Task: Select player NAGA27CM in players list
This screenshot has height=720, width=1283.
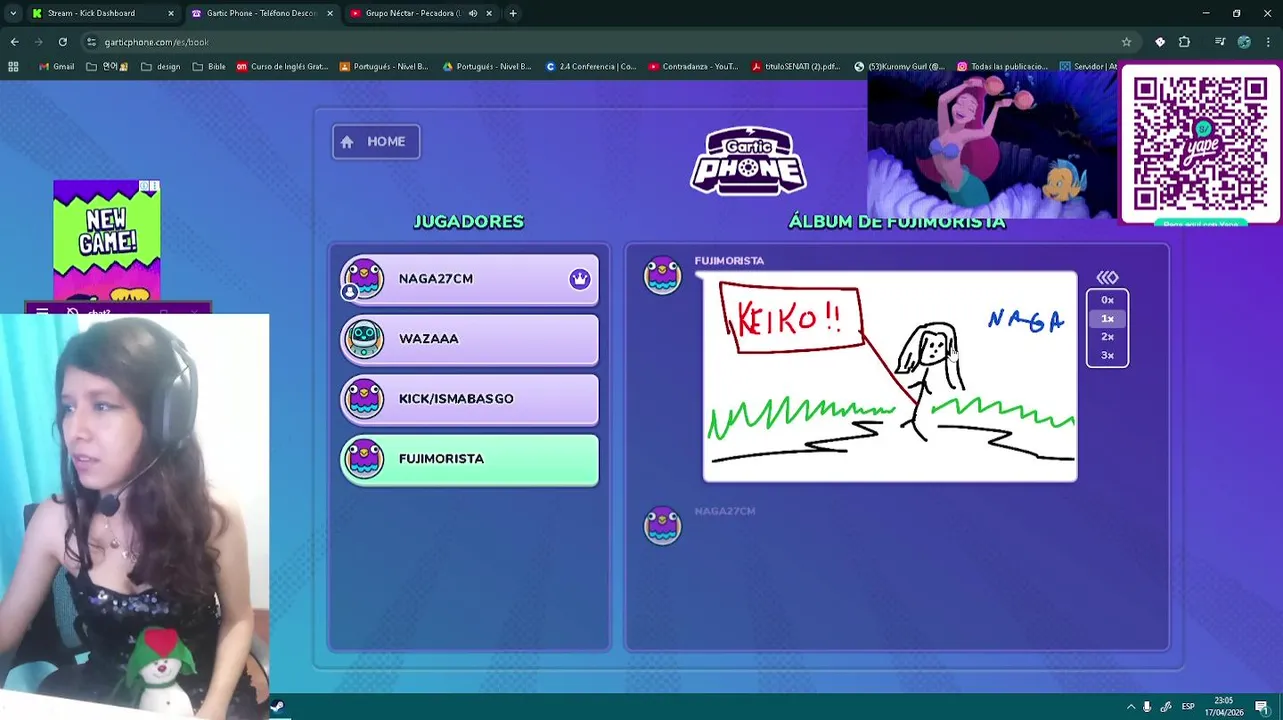Action: [x=469, y=279]
